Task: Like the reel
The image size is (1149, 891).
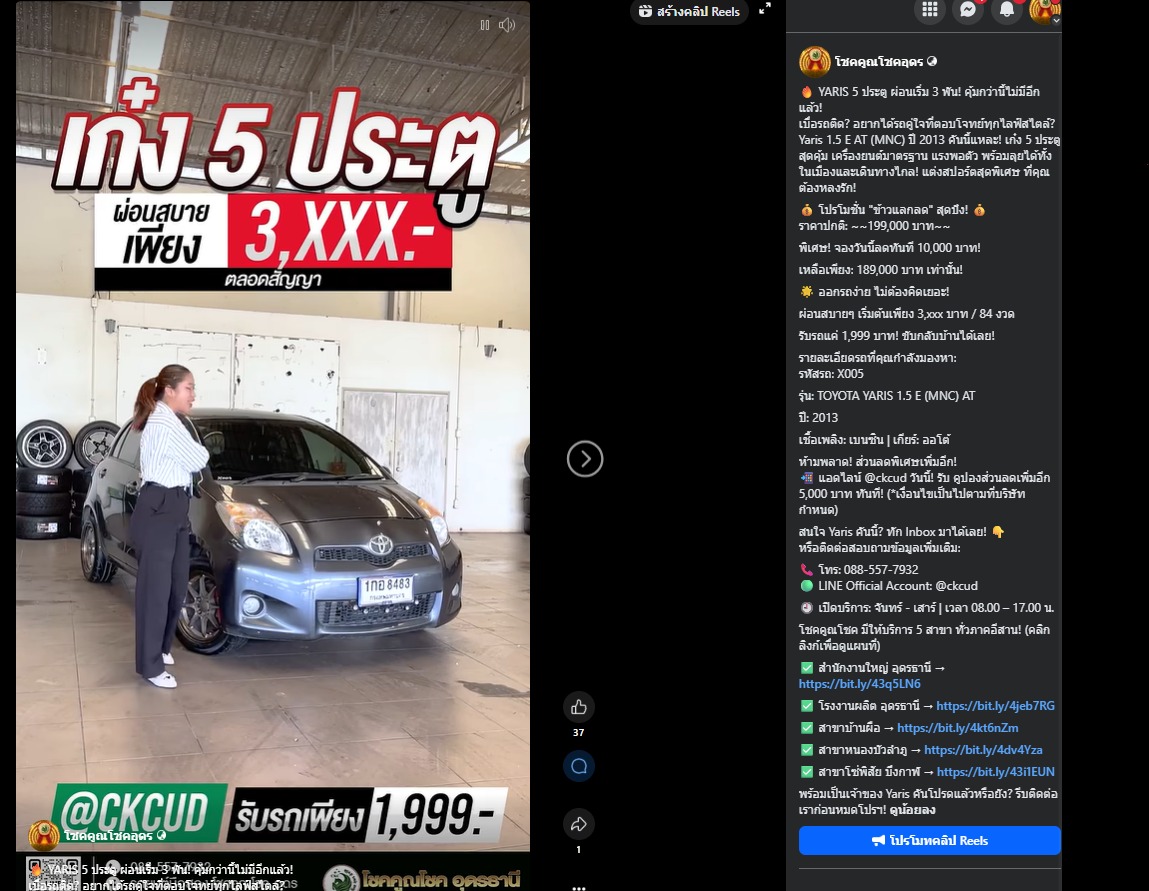Action: 579,707
